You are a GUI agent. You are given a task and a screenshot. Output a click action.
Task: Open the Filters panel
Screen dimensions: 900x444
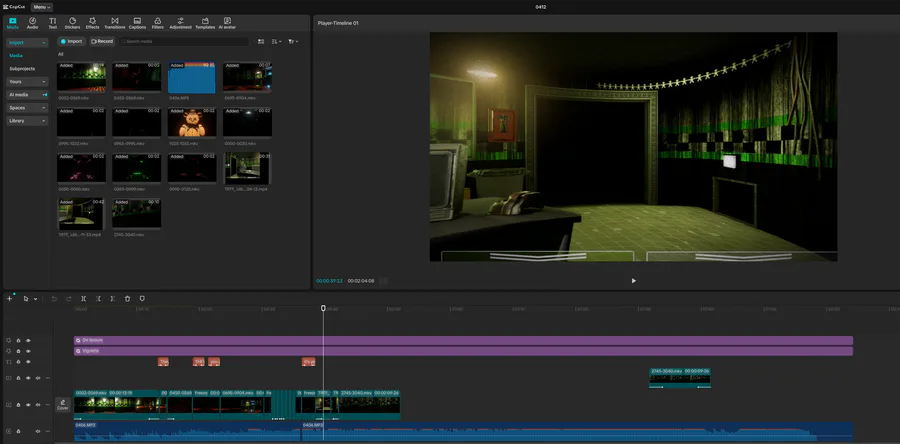click(157, 22)
